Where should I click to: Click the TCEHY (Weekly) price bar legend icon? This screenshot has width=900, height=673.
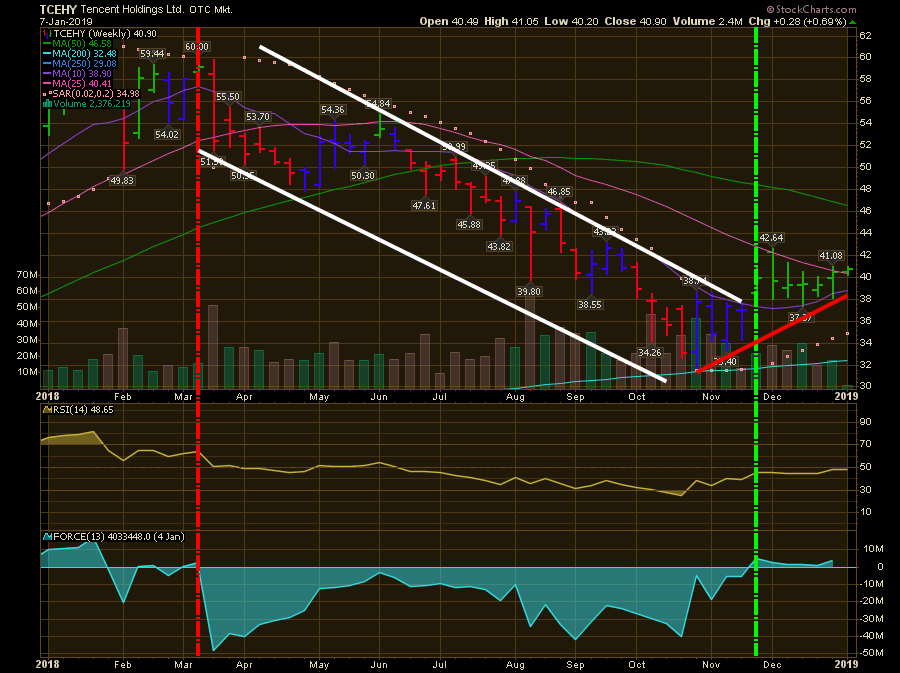pos(46,35)
